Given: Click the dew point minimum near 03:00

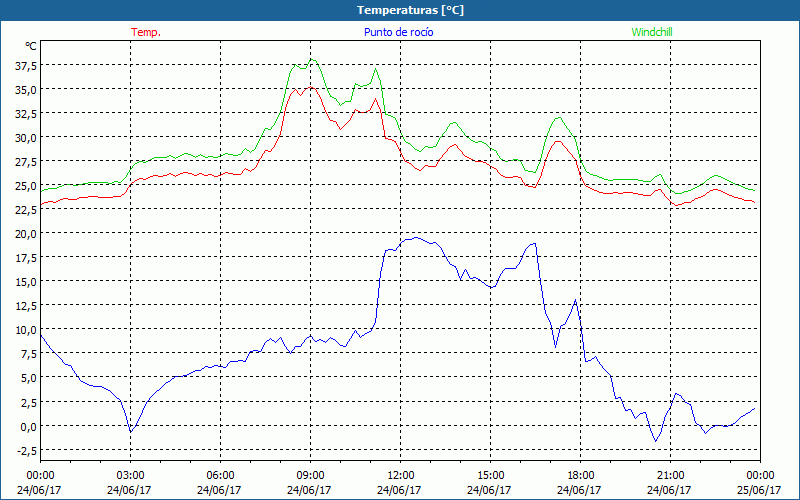Looking at the screenshot, I should click(131, 432).
